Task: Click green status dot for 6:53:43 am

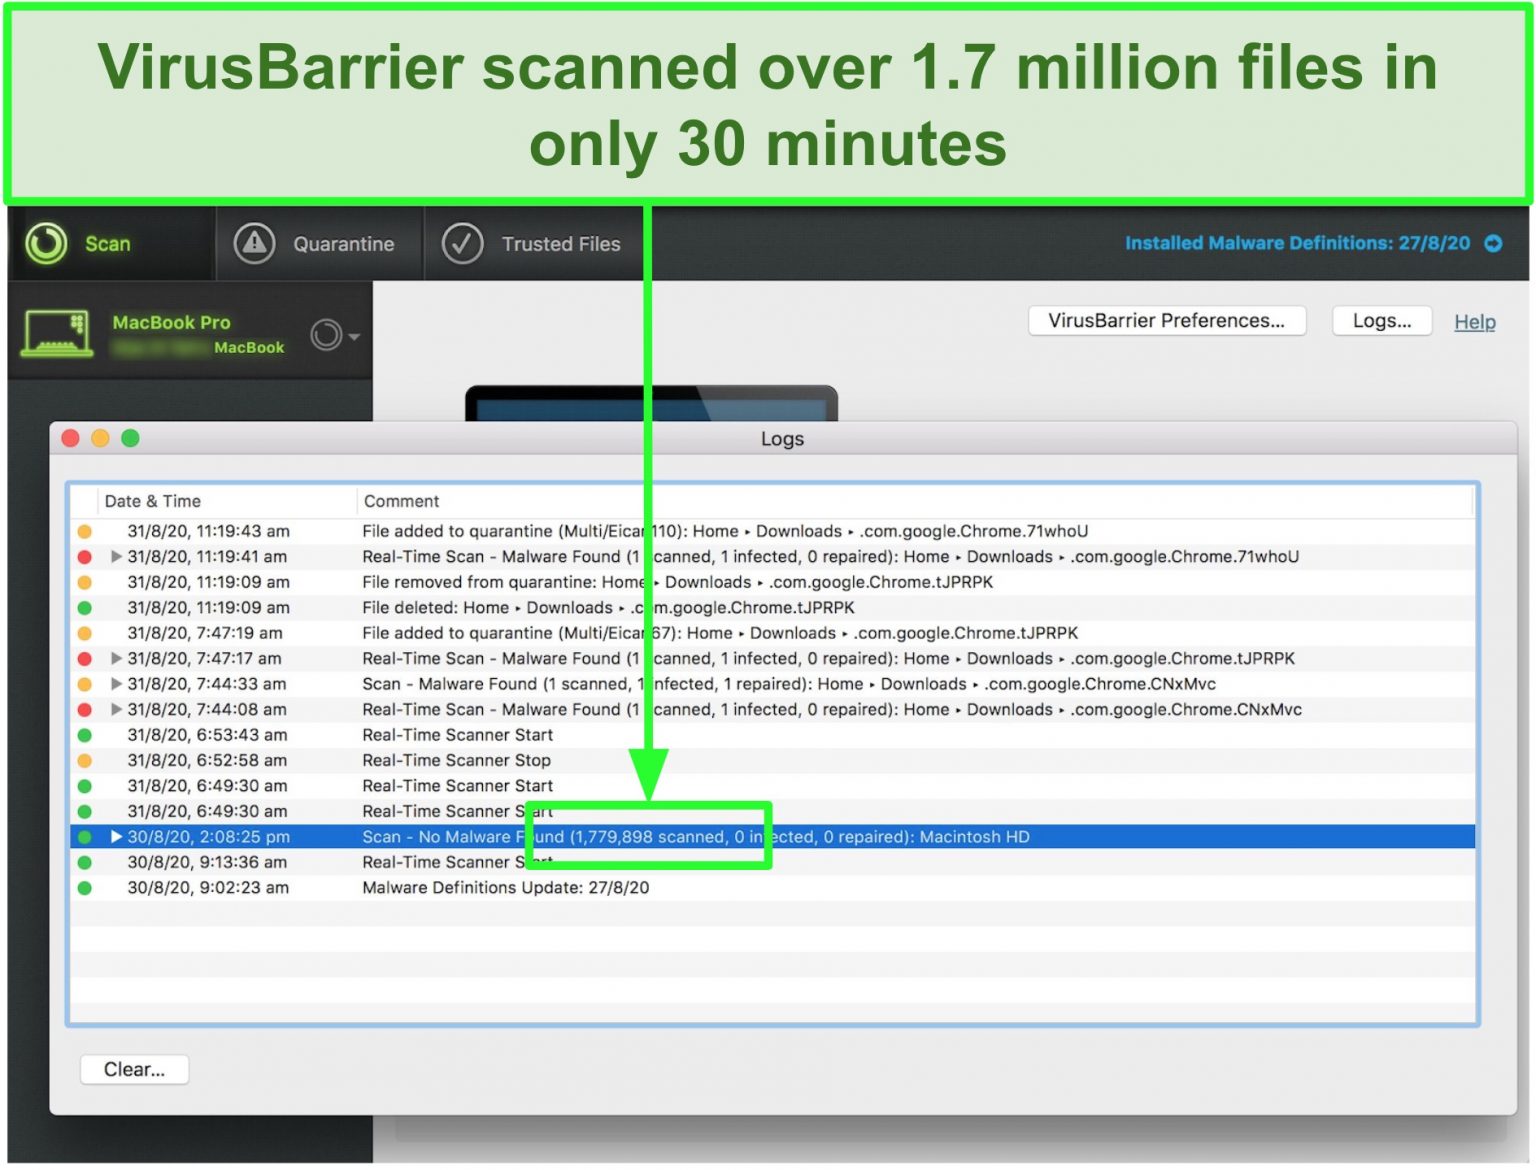Action: coord(85,735)
